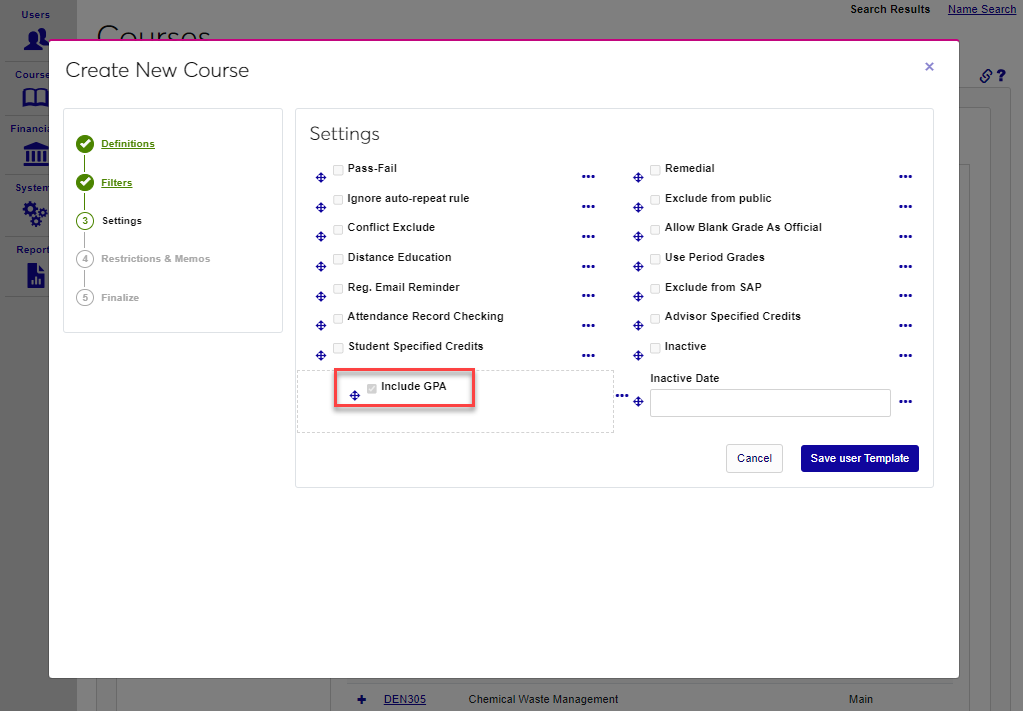Click the Cancel button
1023x711 pixels.
(x=754, y=458)
